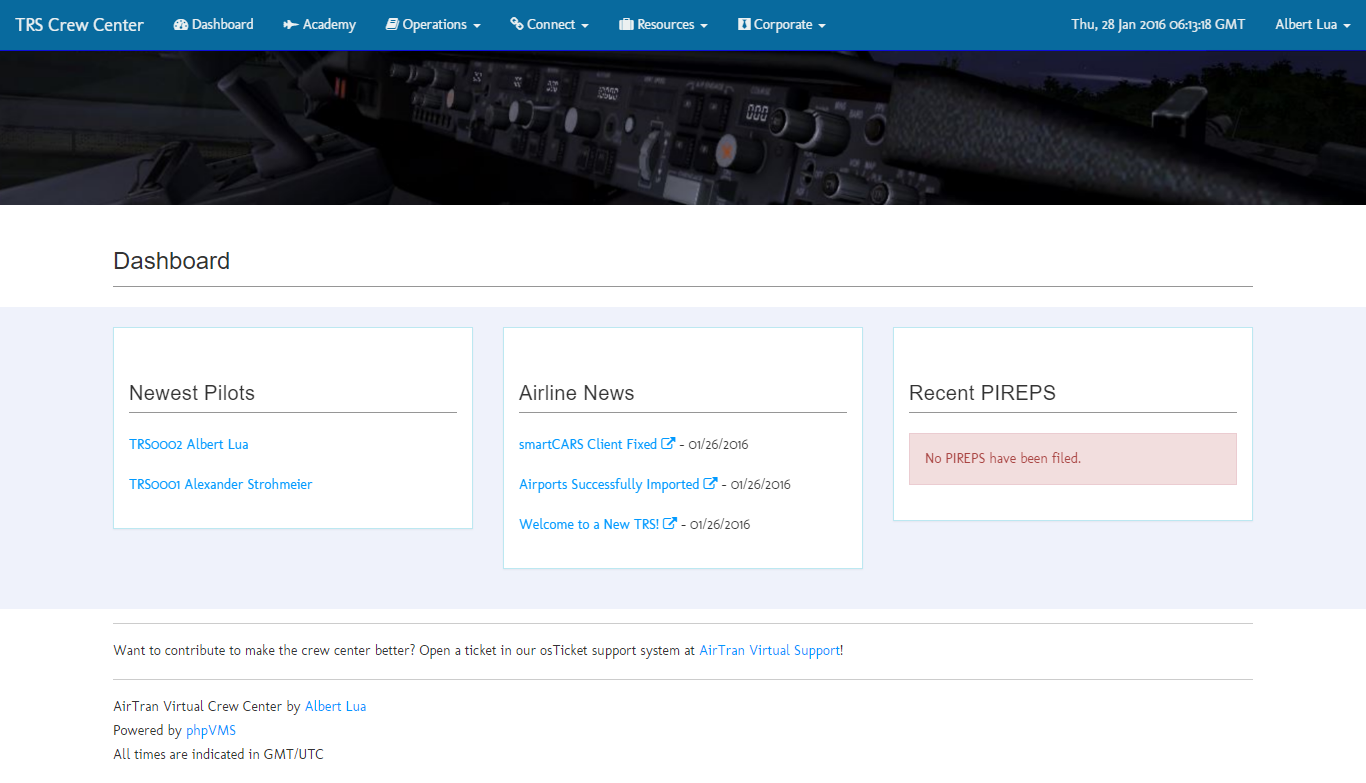Click the Resources briefcase icon
The height and width of the screenshot is (783, 1366).
tap(627, 24)
